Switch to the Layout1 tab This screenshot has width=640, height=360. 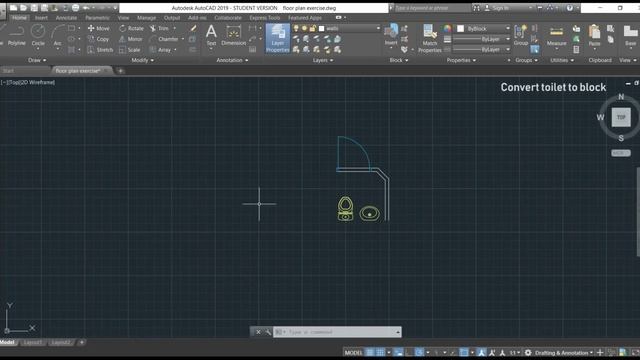click(33, 342)
